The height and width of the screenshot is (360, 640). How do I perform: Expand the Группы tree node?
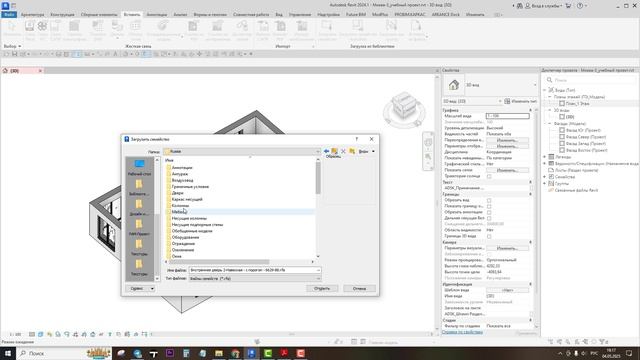point(544,184)
